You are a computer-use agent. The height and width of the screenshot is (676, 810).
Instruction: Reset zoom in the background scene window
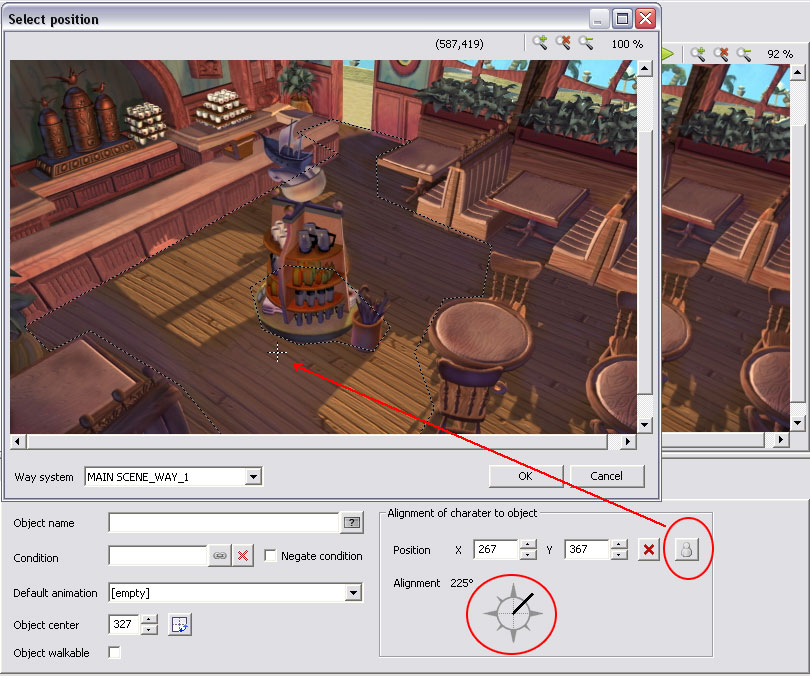point(721,54)
